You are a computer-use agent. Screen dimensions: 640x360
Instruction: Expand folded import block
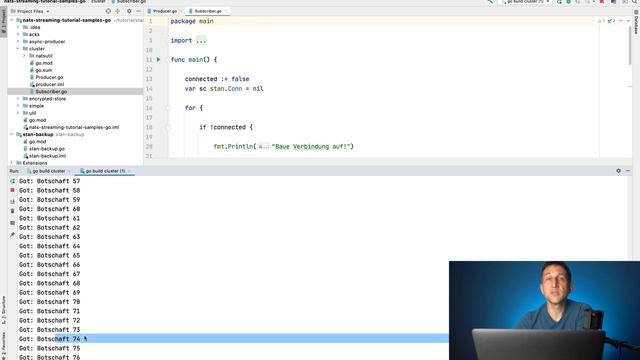pos(201,40)
